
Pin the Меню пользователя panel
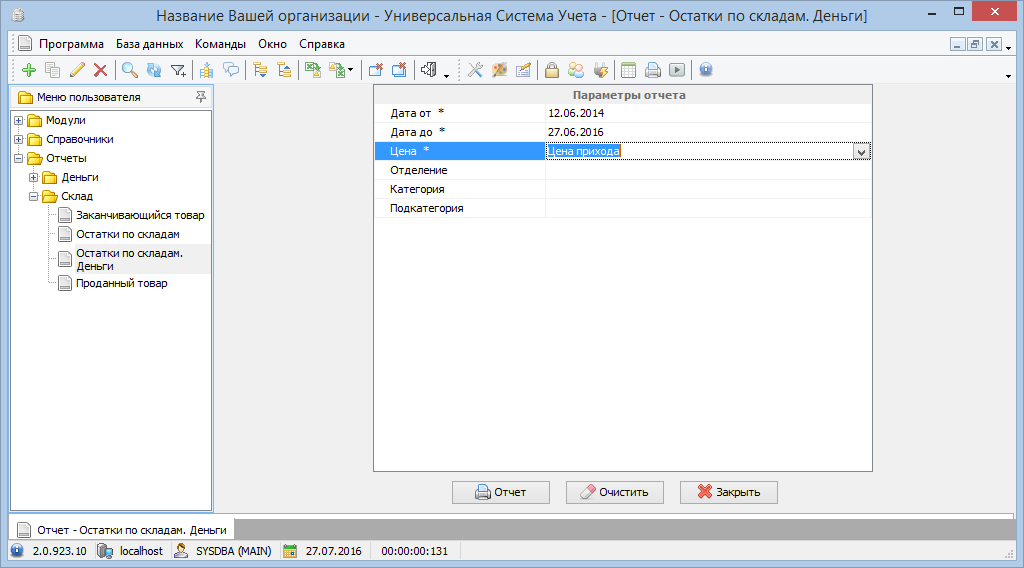[x=201, y=97]
